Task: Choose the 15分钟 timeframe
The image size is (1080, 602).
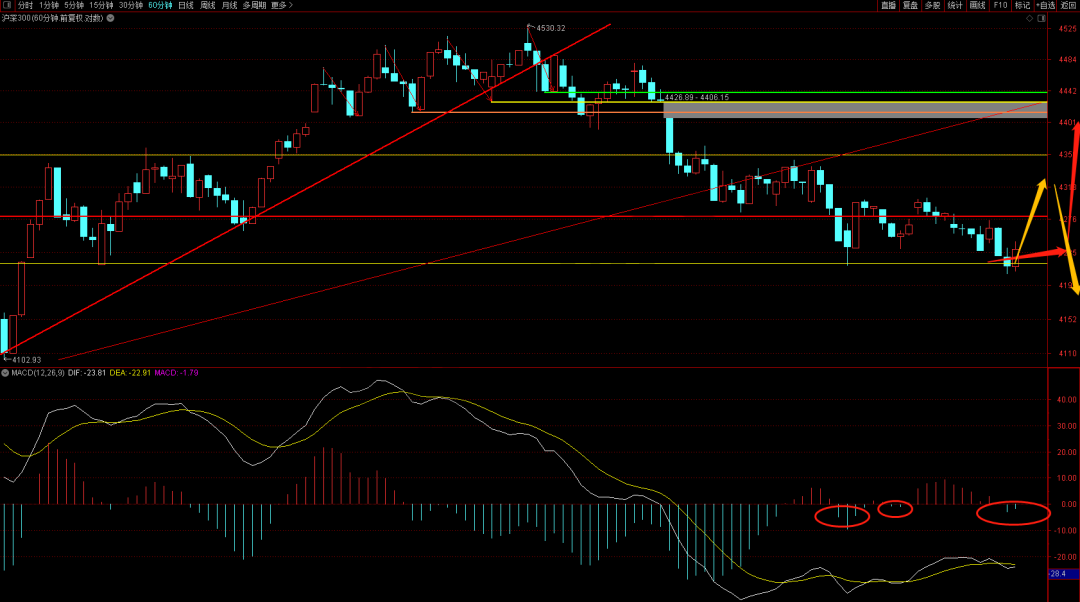Action: (102, 5)
